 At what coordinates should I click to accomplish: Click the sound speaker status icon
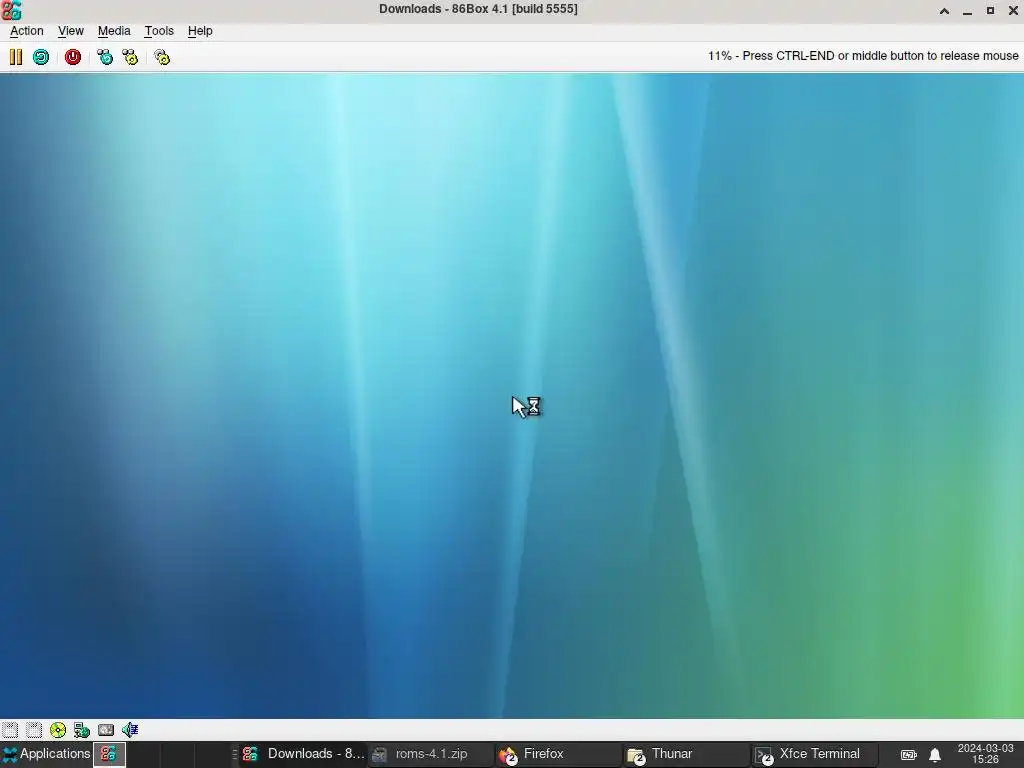pyautogui.click(x=129, y=729)
